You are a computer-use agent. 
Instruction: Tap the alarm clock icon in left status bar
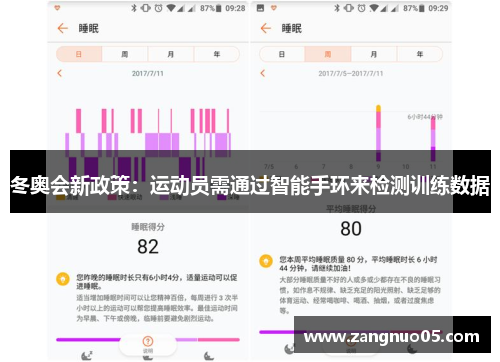[159, 8]
